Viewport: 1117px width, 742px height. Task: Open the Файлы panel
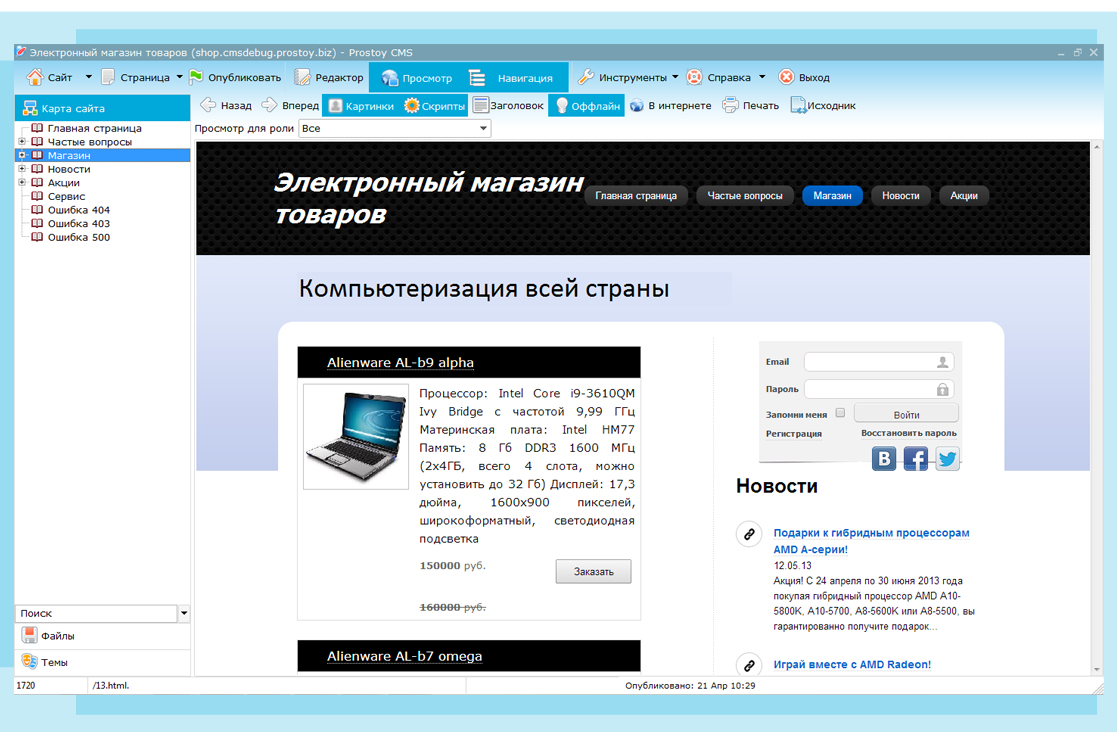click(x=103, y=635)
